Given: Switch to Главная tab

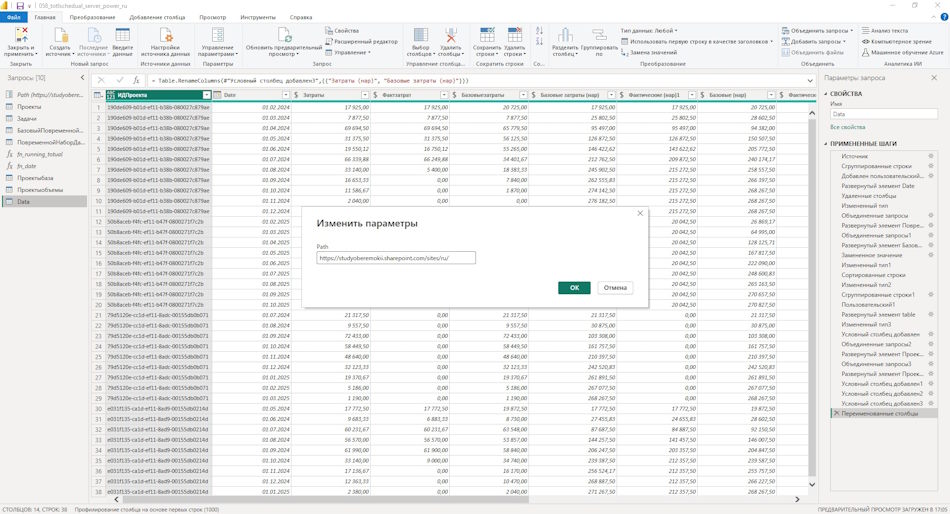Looking at the screenshot, I should point(45,18).
